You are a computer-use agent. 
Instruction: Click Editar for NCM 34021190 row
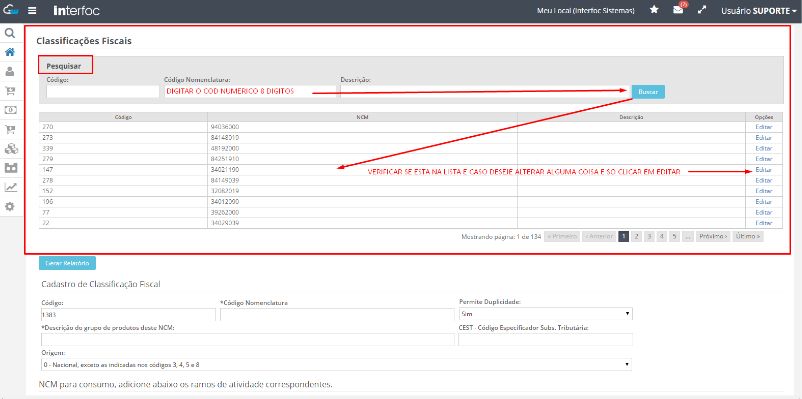click(x=763, y=170)
